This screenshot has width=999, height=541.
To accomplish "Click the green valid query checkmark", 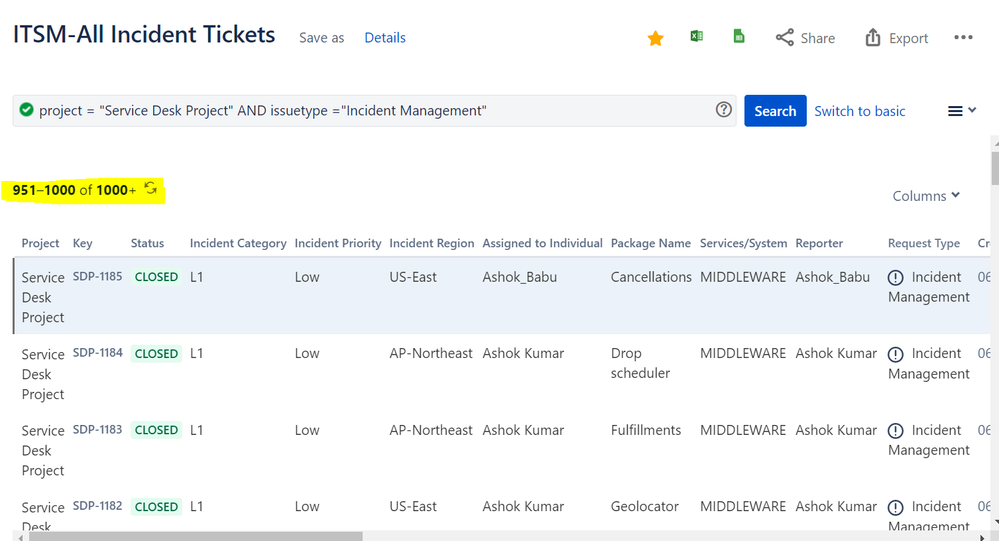I will point(26,110).
